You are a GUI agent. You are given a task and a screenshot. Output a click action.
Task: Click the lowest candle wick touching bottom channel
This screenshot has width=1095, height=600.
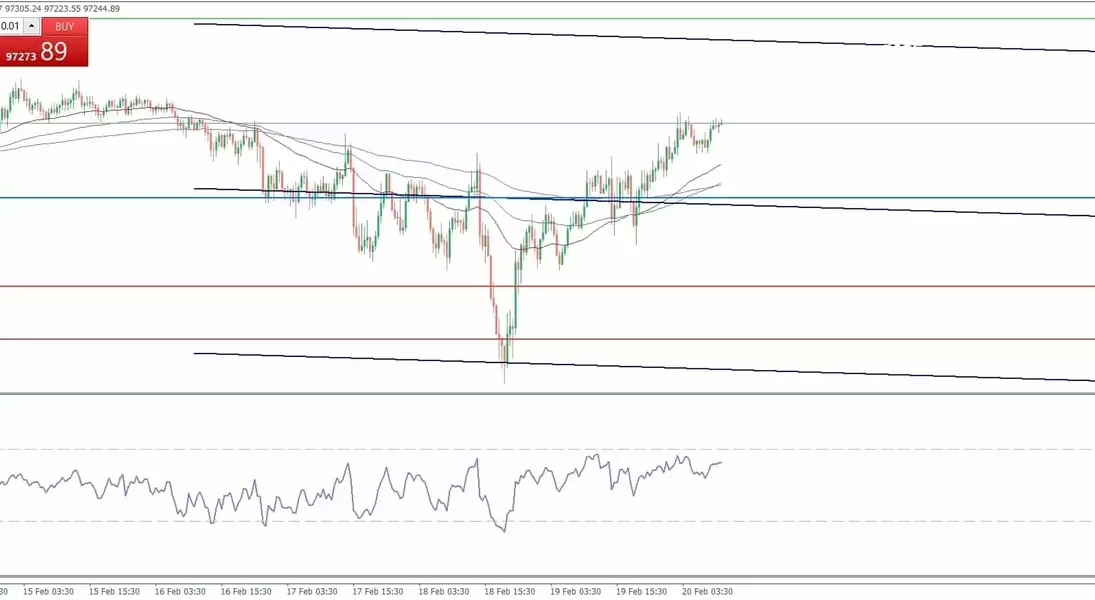pos(505,378)
